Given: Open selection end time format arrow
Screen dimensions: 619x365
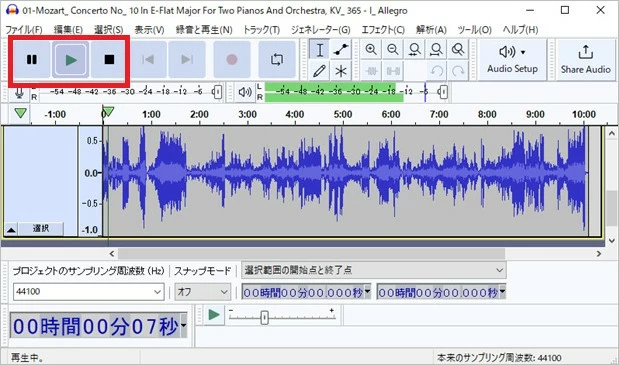Looking at the screenshot, I should pos(503,292).
